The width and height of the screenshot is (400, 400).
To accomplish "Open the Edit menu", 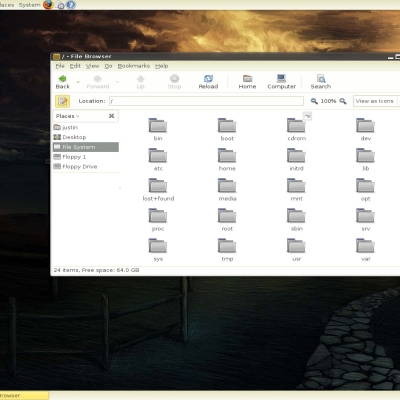I will point(75,66).
